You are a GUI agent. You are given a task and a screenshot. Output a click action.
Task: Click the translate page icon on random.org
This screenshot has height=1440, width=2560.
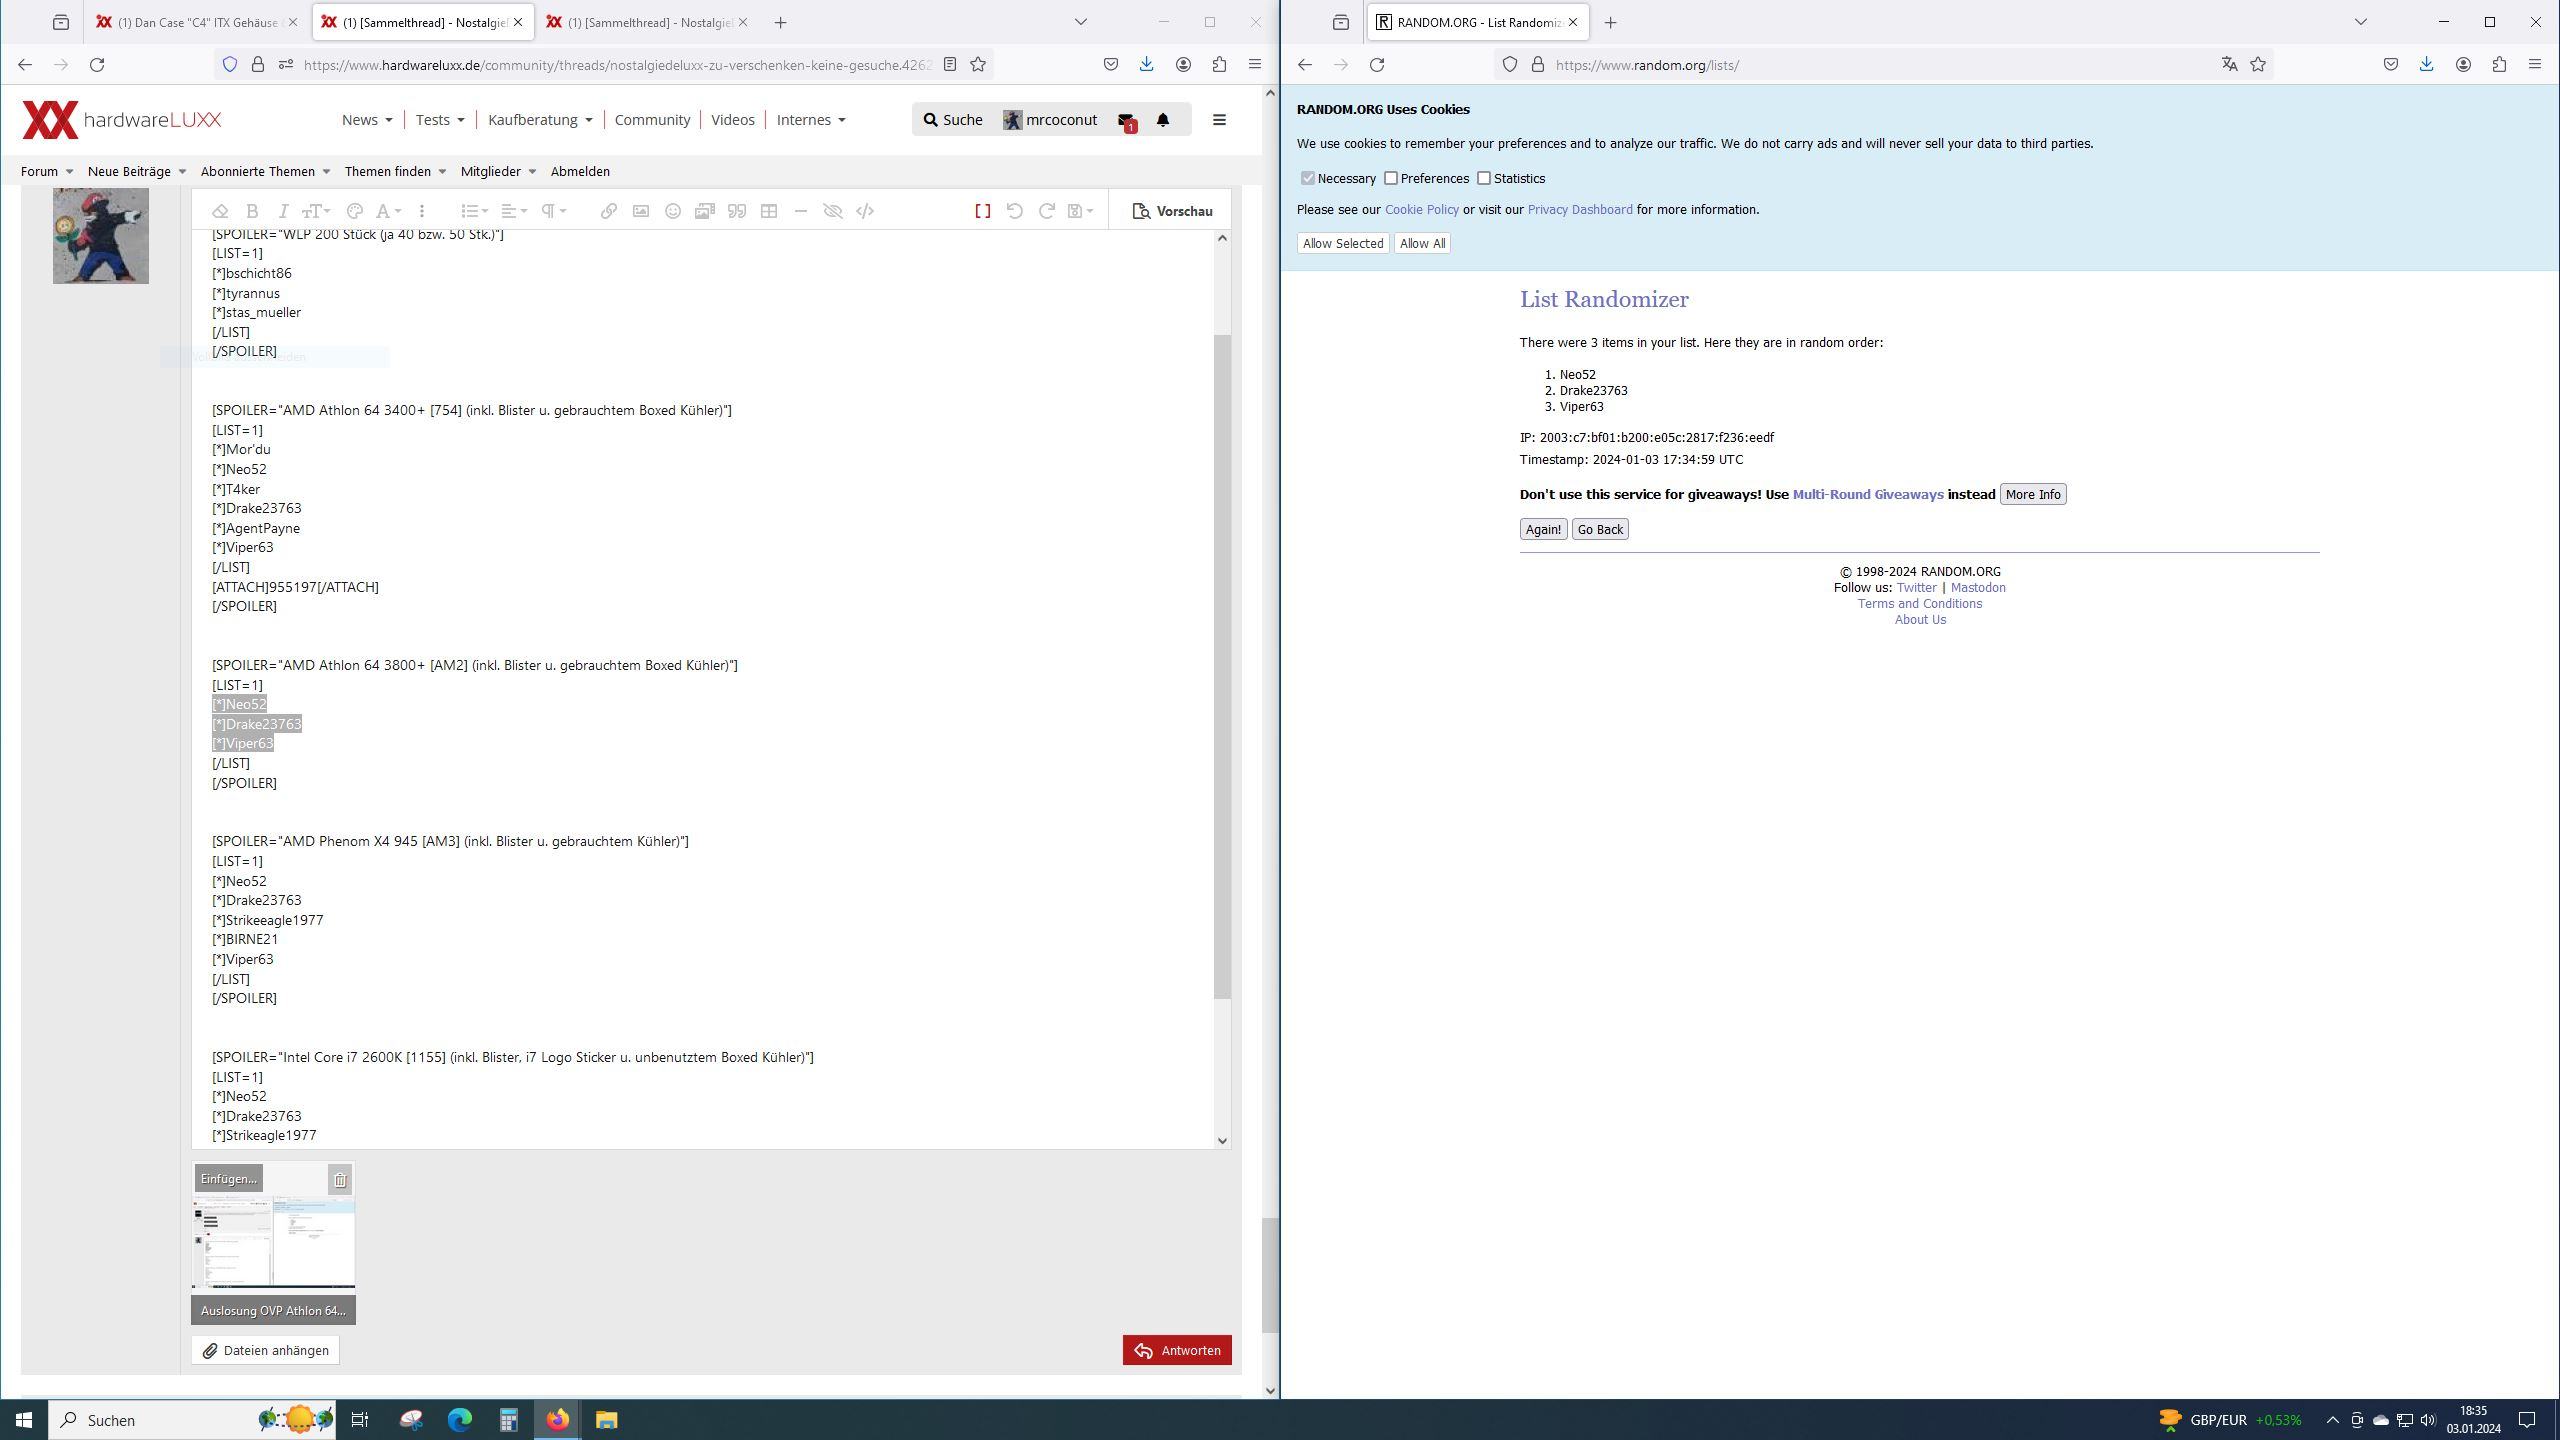(2229, 64)
